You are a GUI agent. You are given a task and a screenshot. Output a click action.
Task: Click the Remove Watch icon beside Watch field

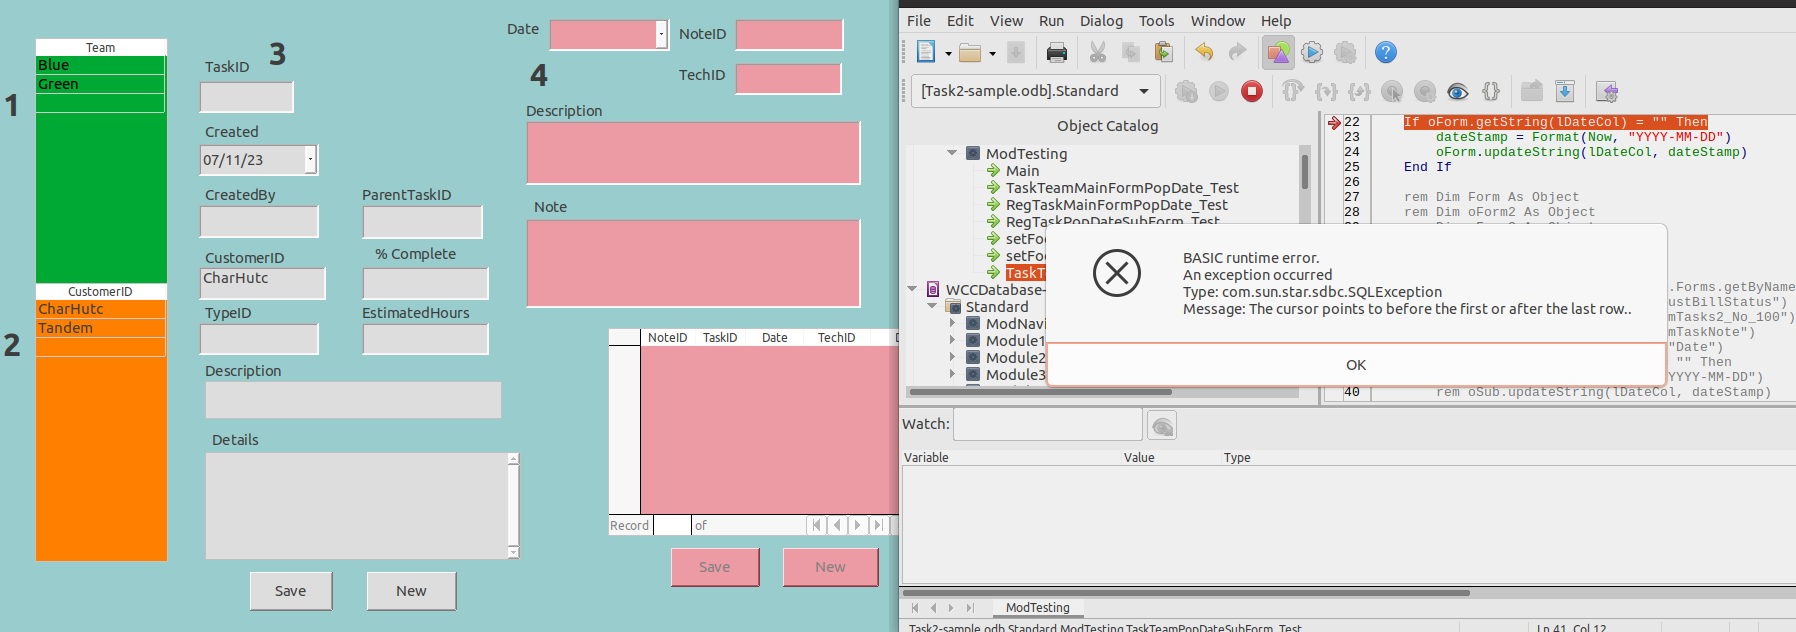pos(1162,425)
